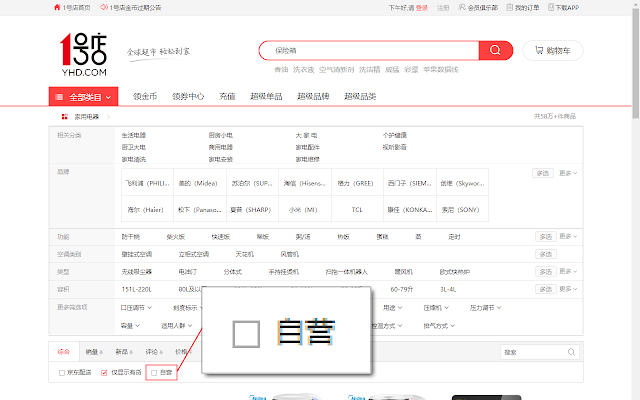Screen dimensions: 640x400
Task: Choose the 151L-220L capacity filter
Action: [x=137, y=289]
